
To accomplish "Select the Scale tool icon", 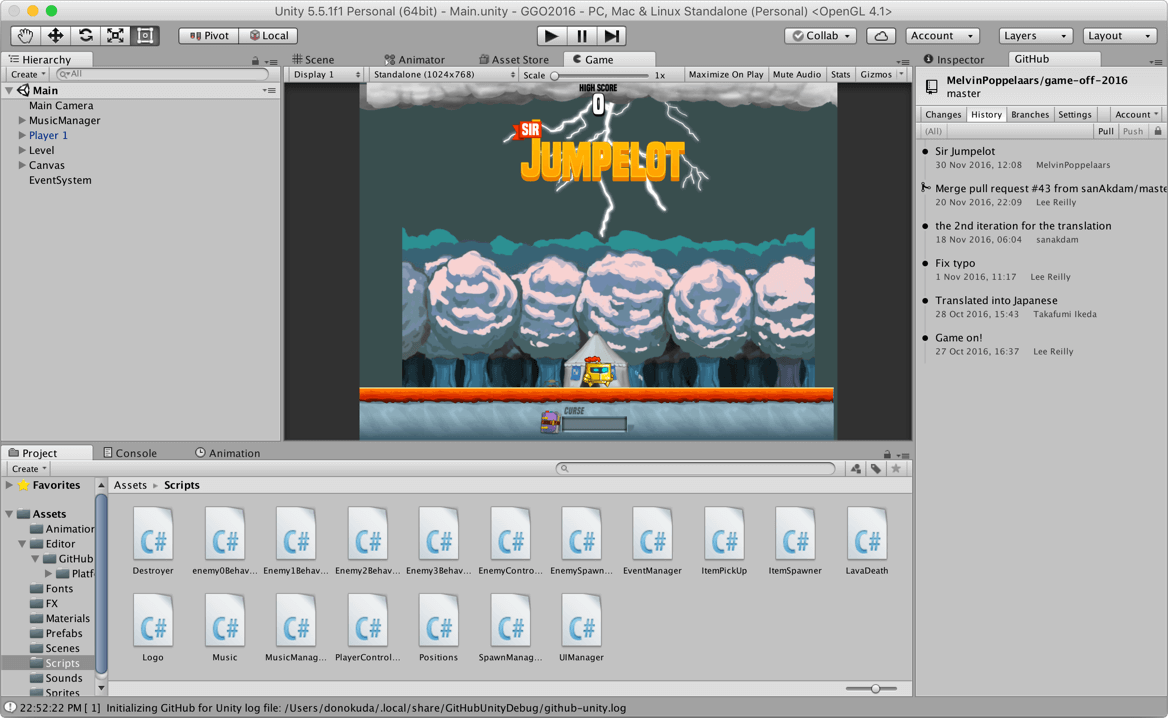I will click(115, 35).
